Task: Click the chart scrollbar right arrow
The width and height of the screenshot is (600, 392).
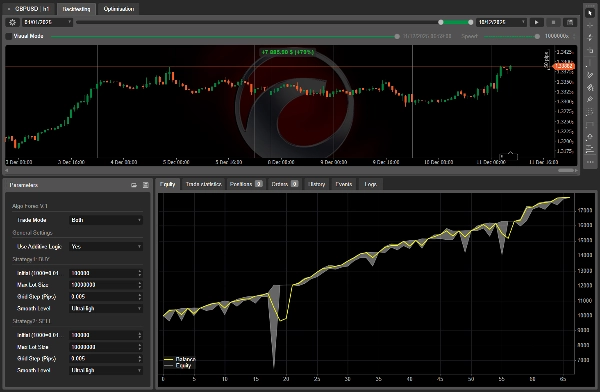Action: [577, 170]
